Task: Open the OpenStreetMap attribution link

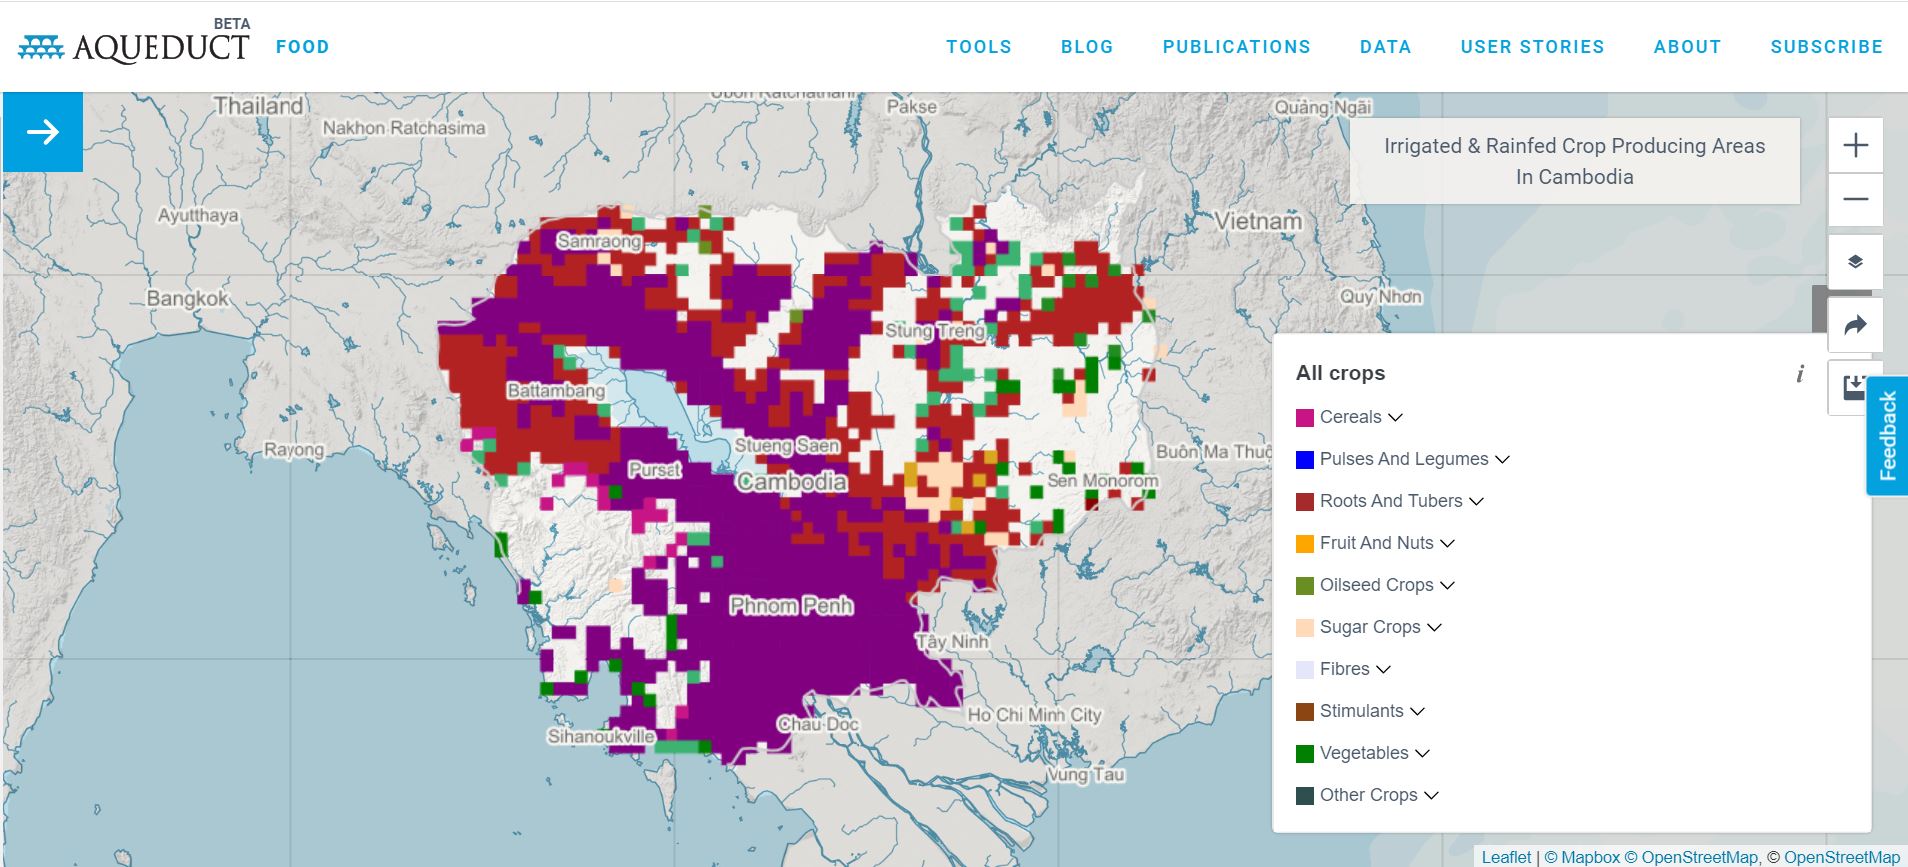Action: pos(1699,857)
